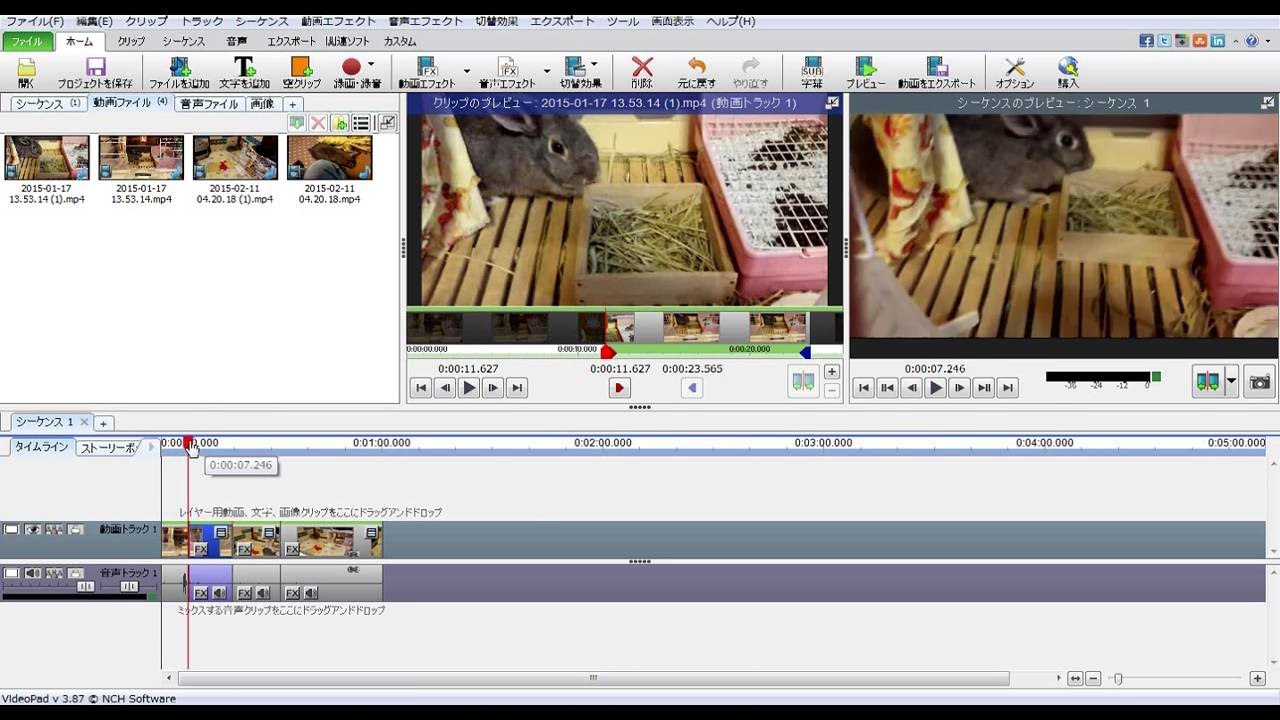Open ファイル(F) menu

tap(35, 21)
